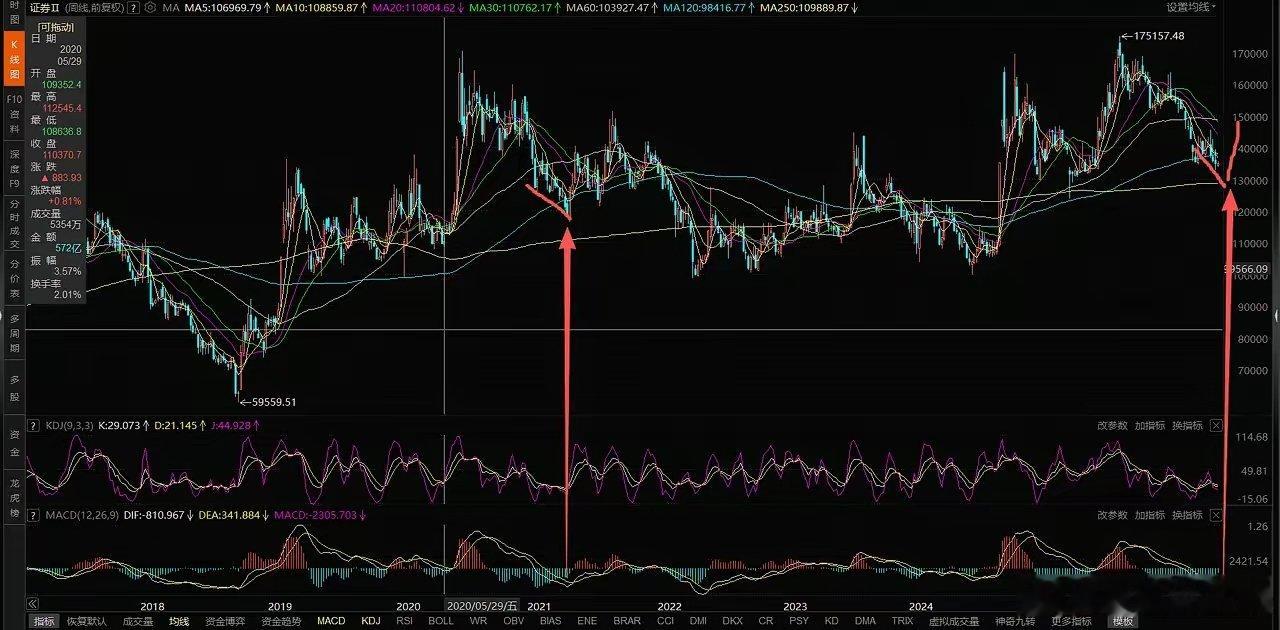
Task: Open 更多指标 menu
Action: point(1073,621)
